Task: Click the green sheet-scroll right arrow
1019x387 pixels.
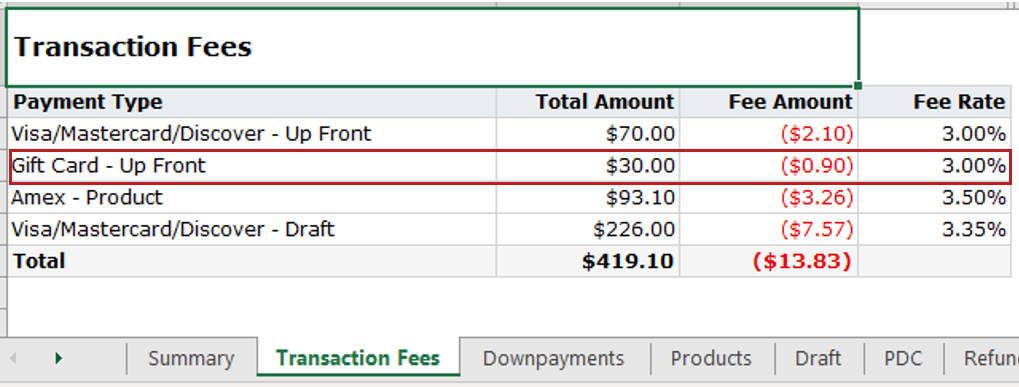Action: tap(59, 358)
